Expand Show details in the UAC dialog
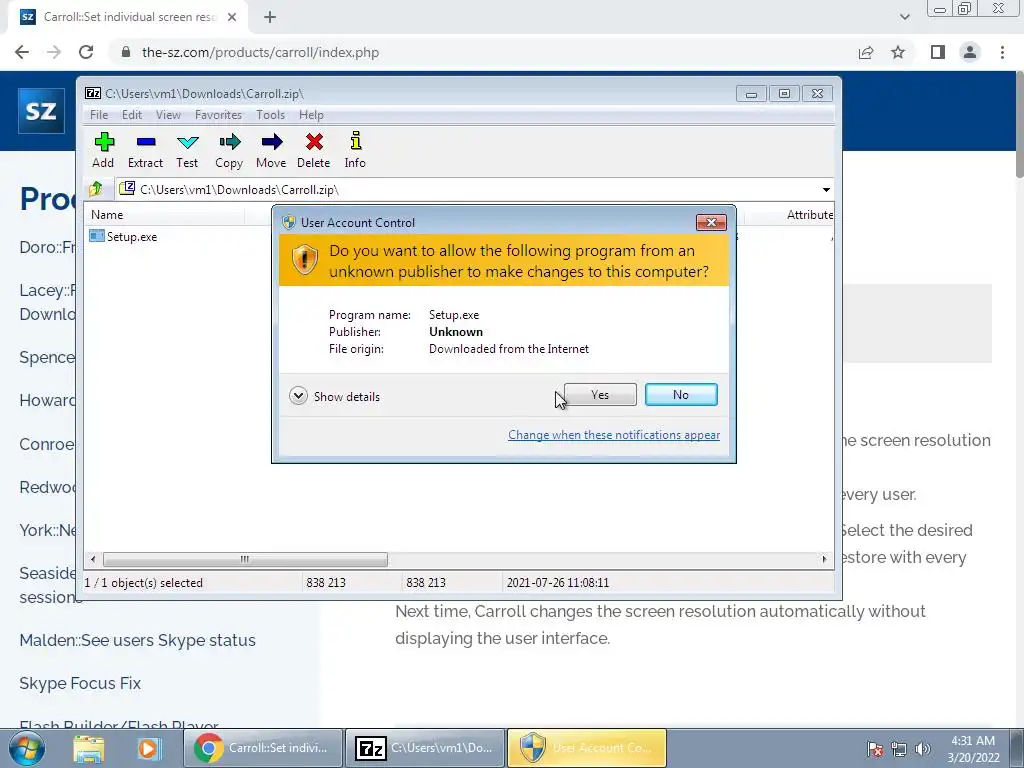The height and width of the screenshot is (768, 1024). 334,396
